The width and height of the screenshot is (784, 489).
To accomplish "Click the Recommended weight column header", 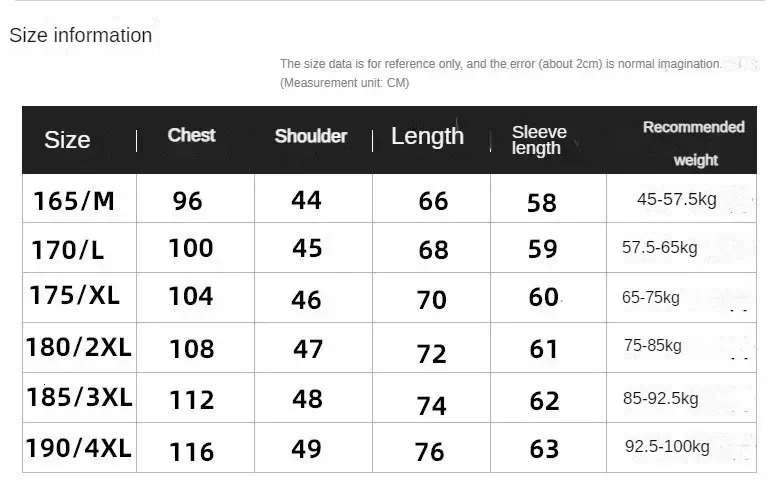I will pyautogui.click(x=694, y=143).
